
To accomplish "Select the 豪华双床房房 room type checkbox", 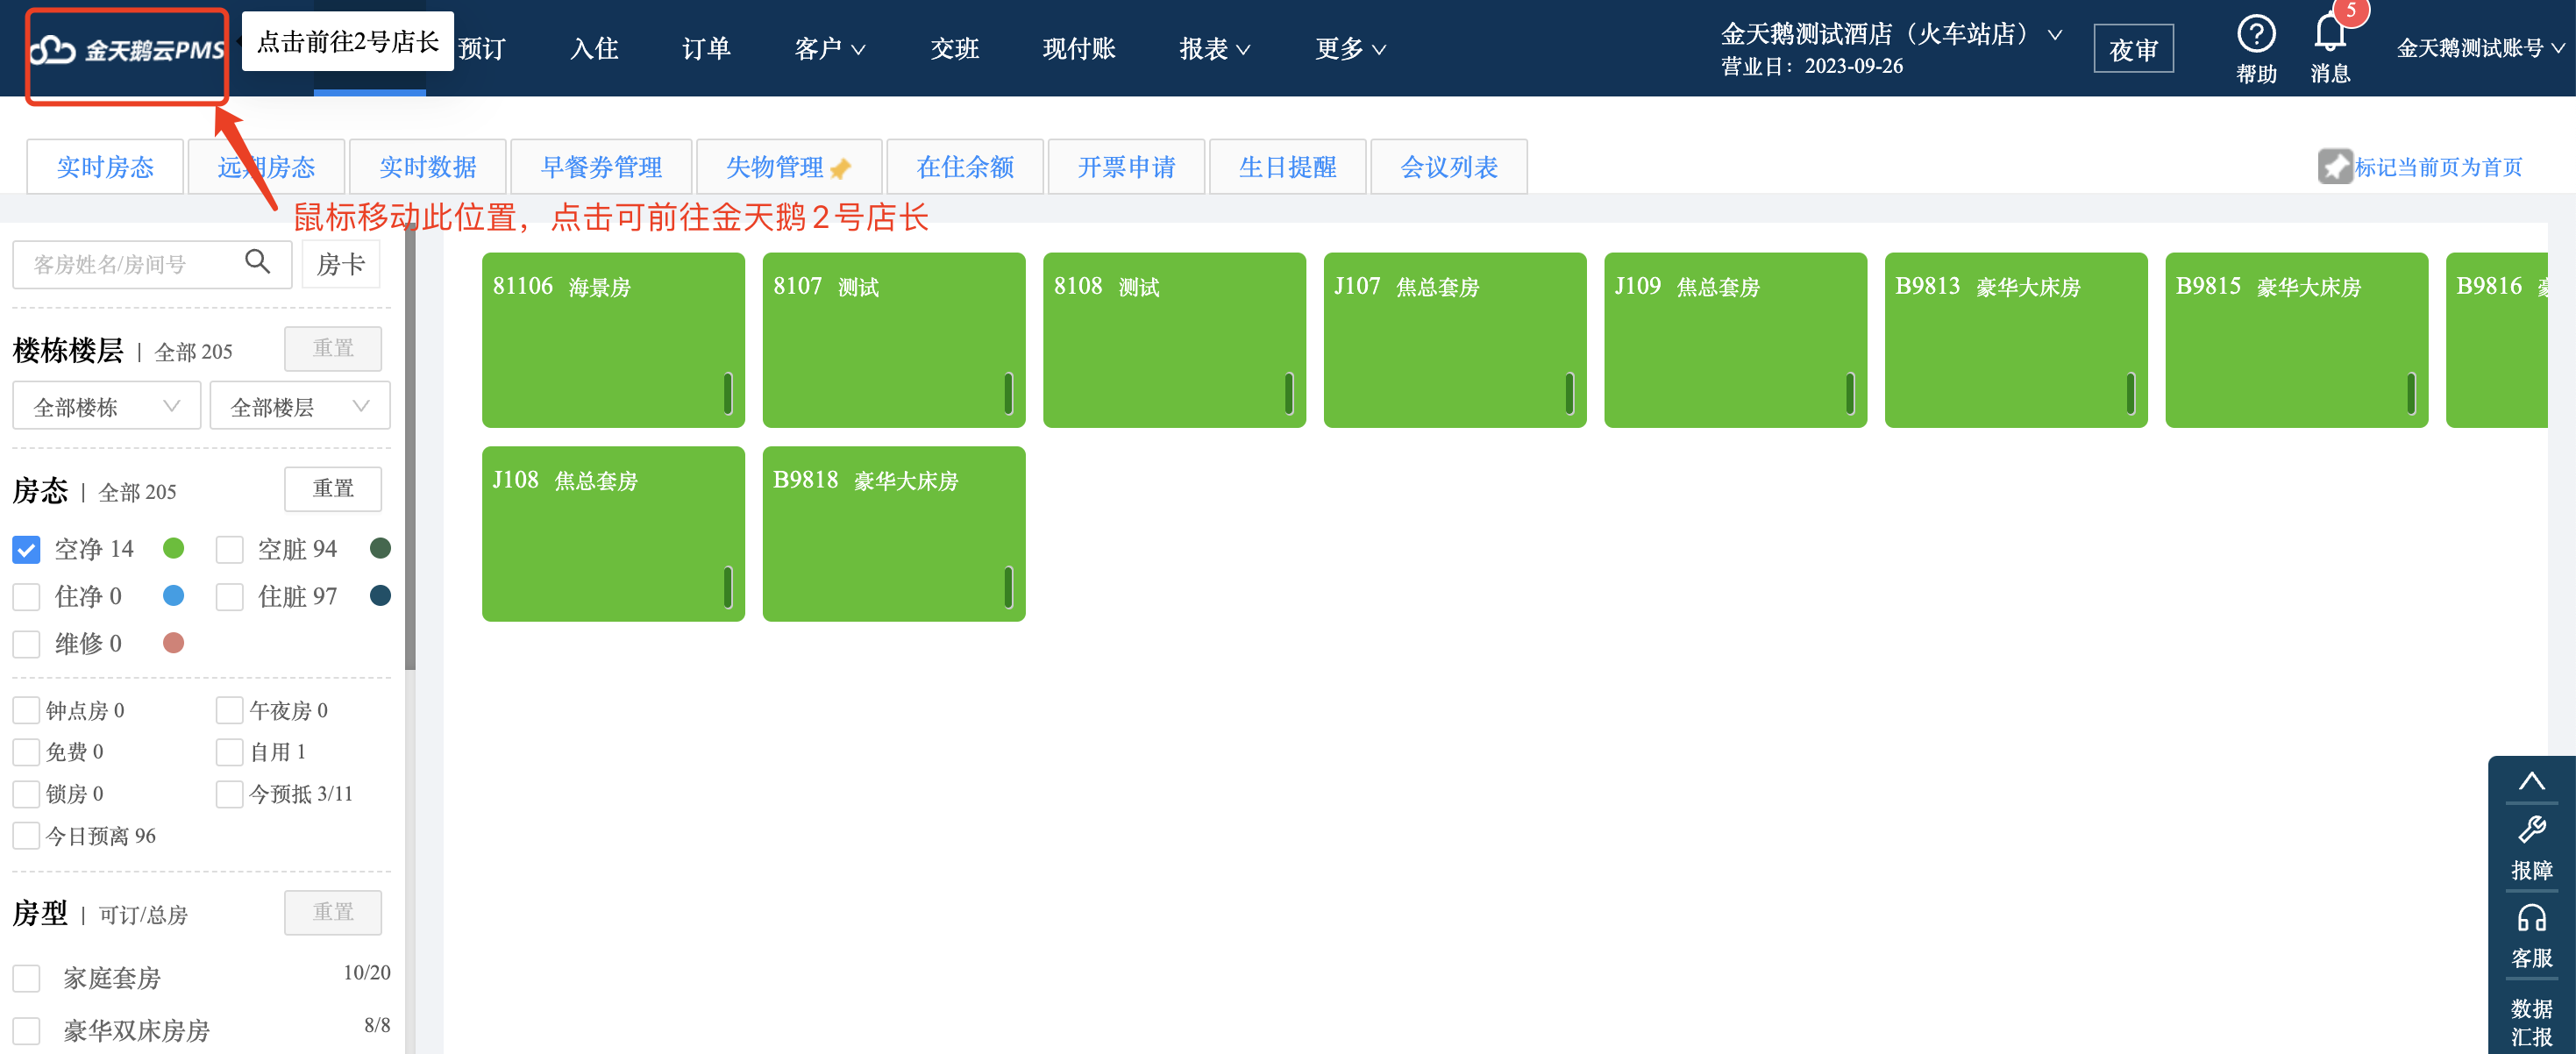I will pyautogui.click(x=26, y=1030).
